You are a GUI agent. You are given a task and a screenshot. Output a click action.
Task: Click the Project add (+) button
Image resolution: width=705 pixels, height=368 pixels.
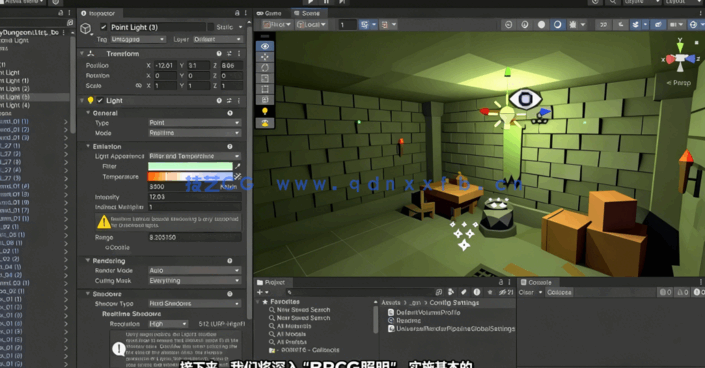pyautogui.click(x=260, y=292)
